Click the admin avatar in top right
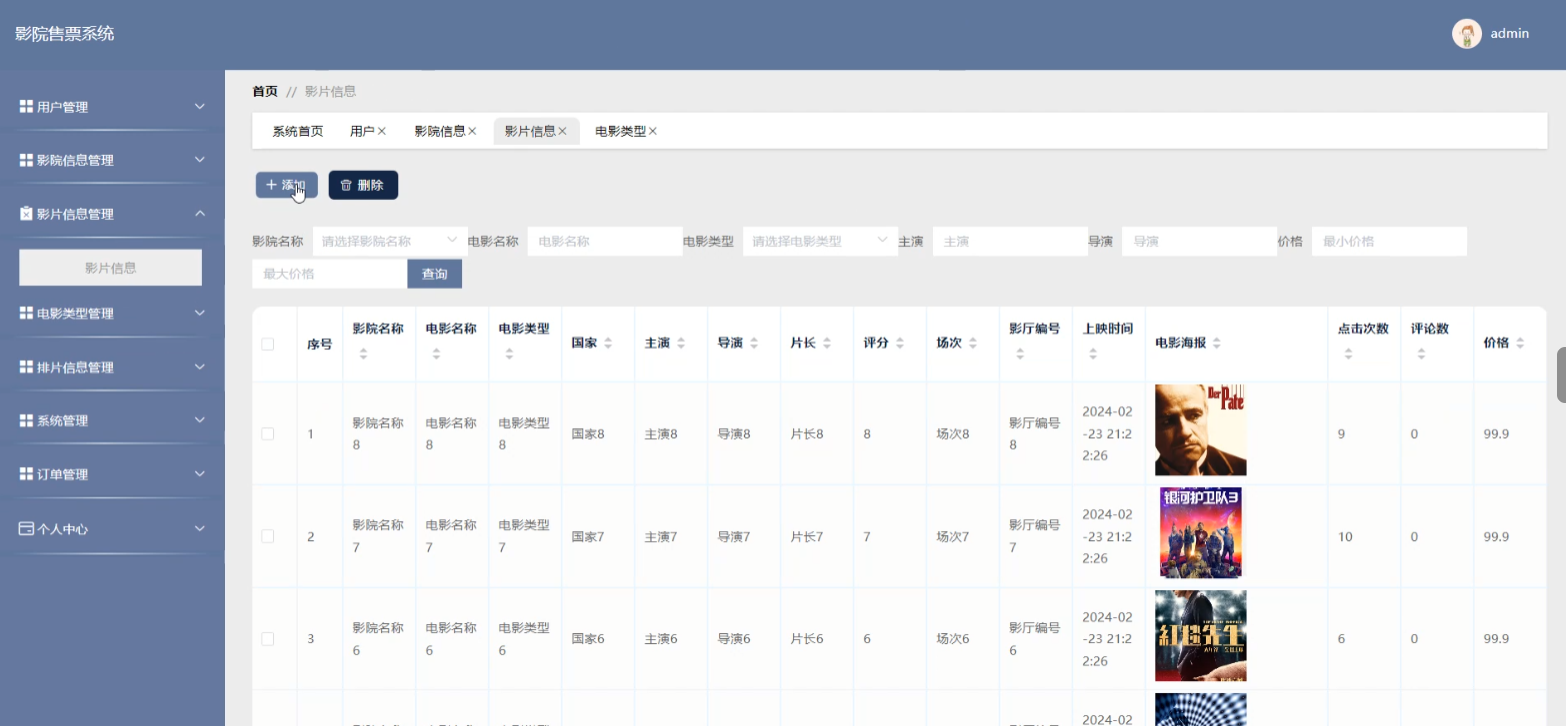1566x726 pixels. [x=1466, y=33]
